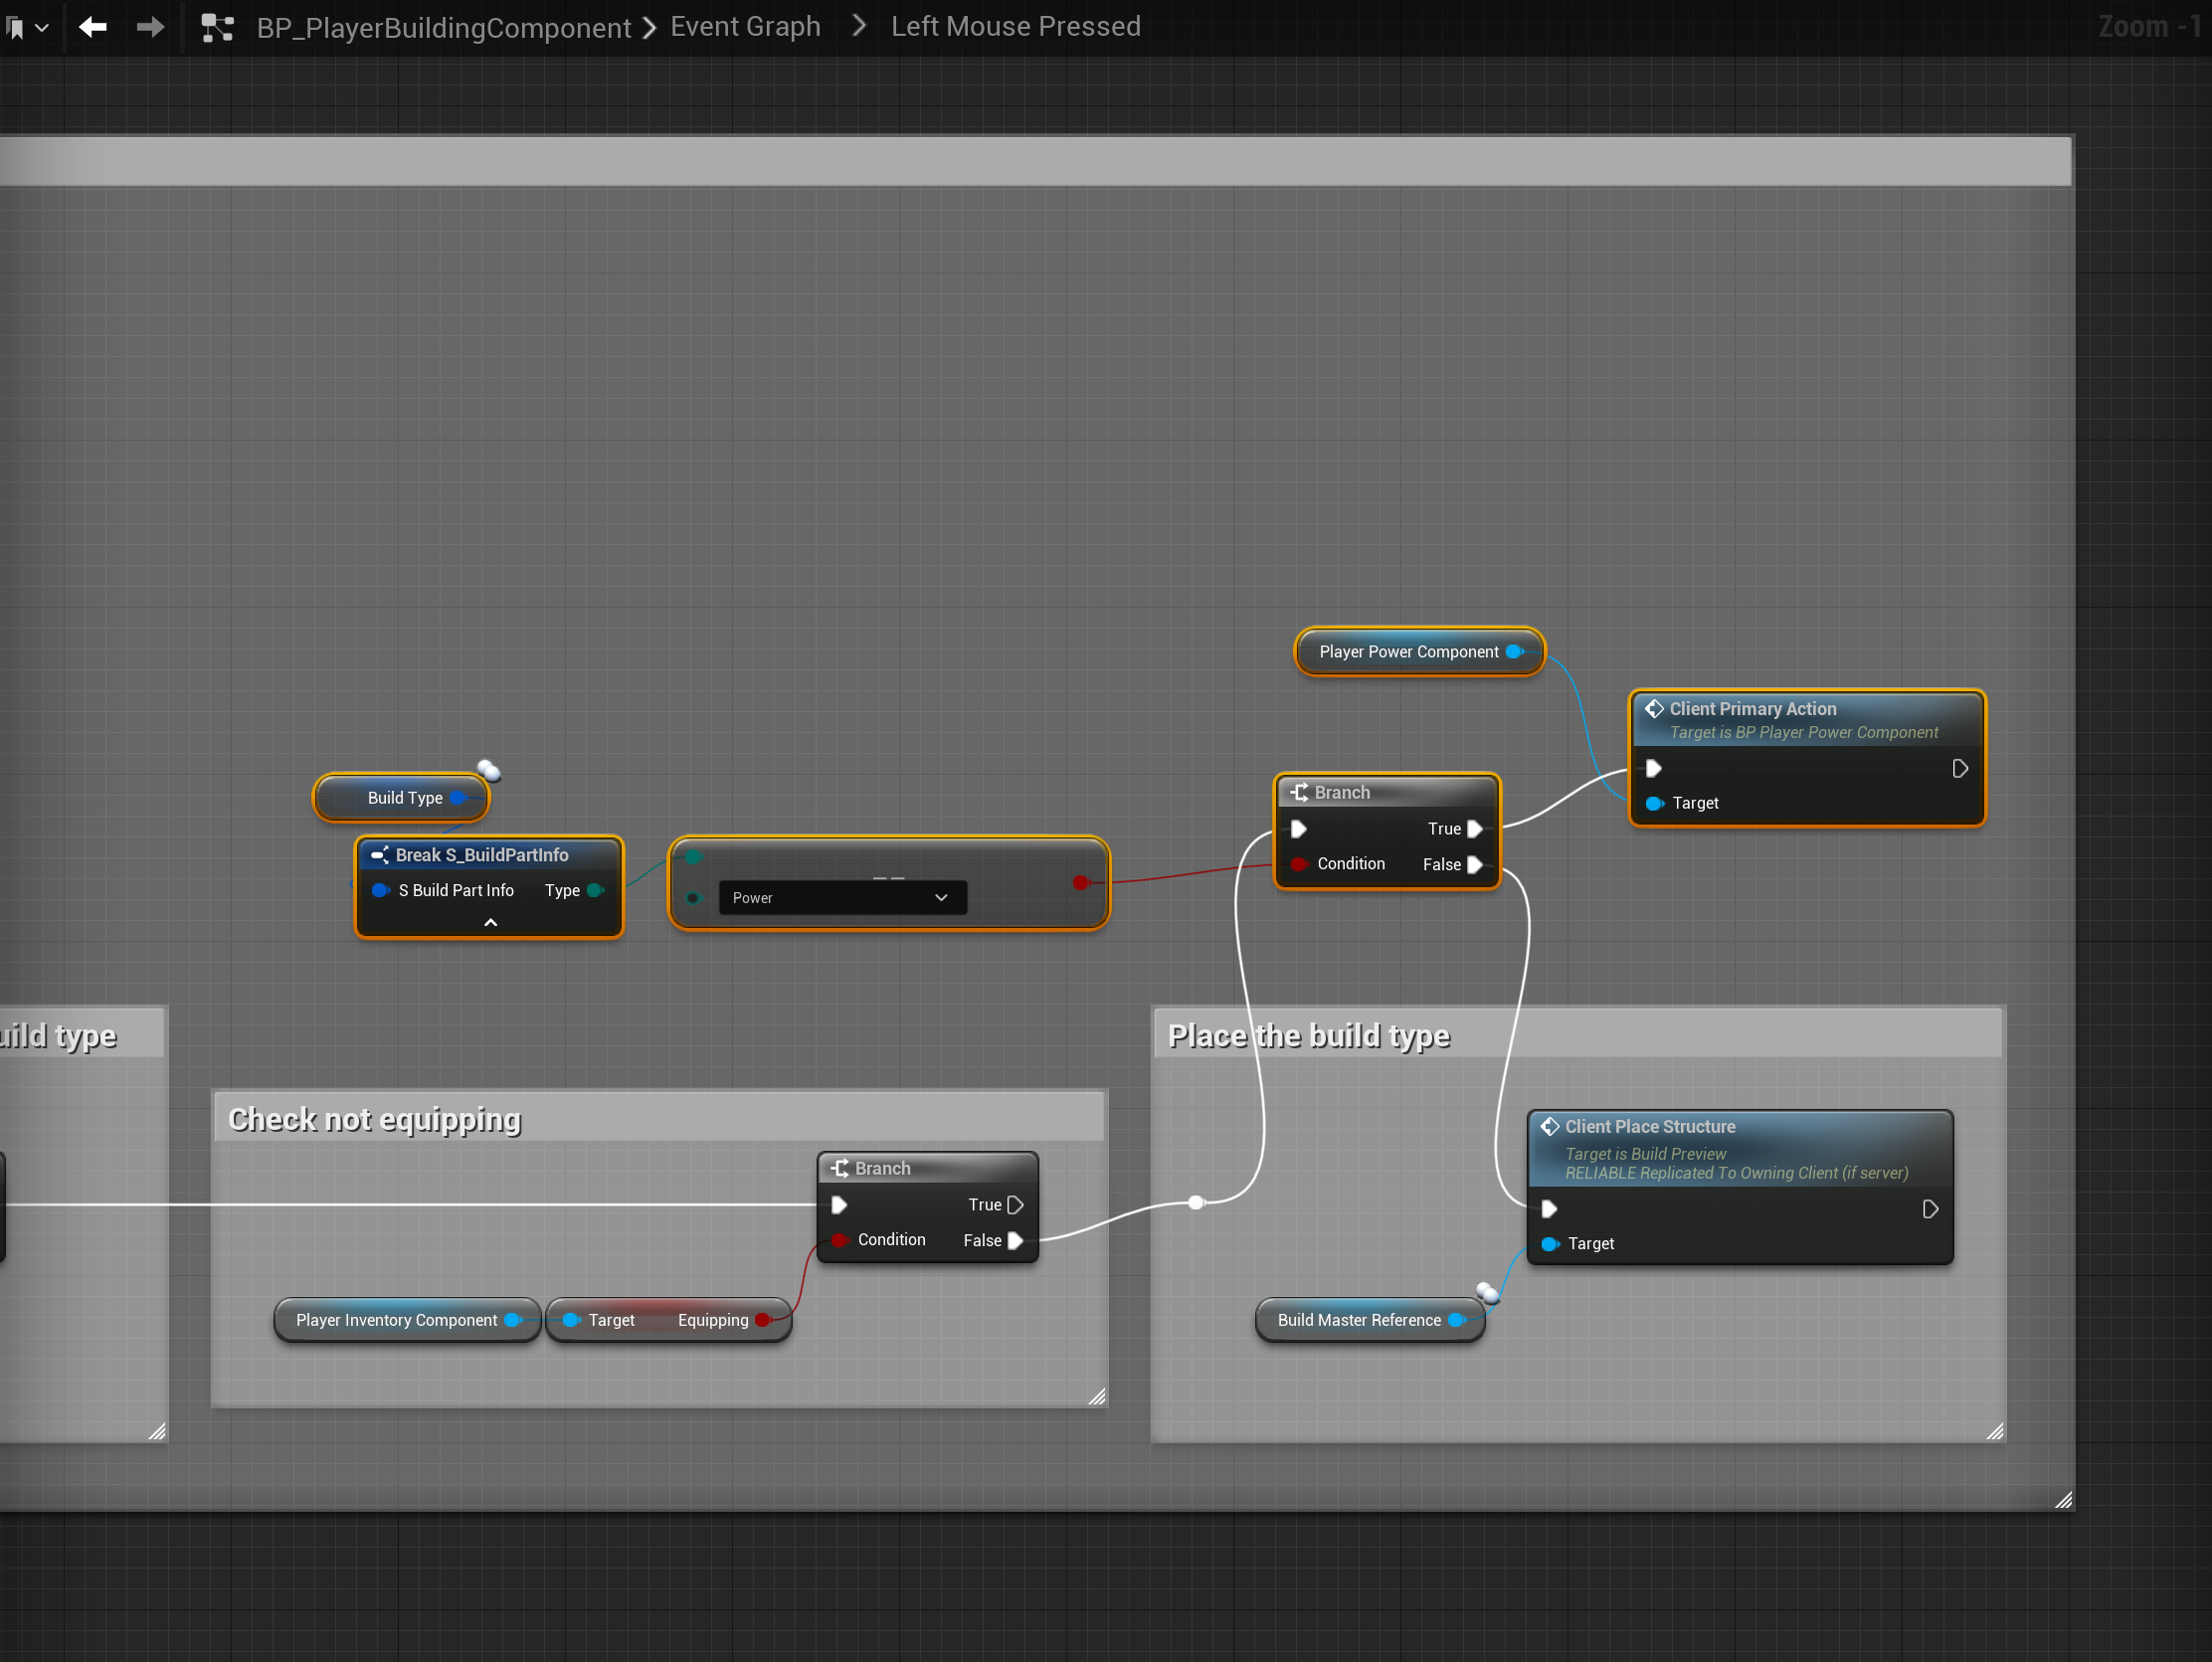
Task: Click the lower Branch node icon
Action: (x=840, y=1168)
